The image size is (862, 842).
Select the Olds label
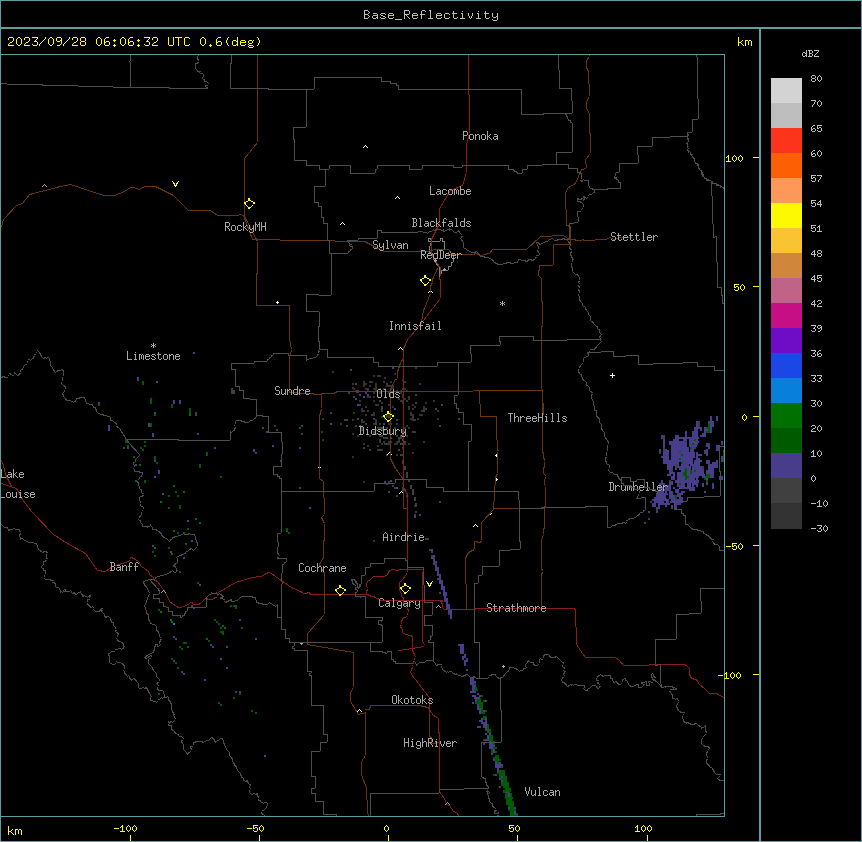click(x=388, y=394)
